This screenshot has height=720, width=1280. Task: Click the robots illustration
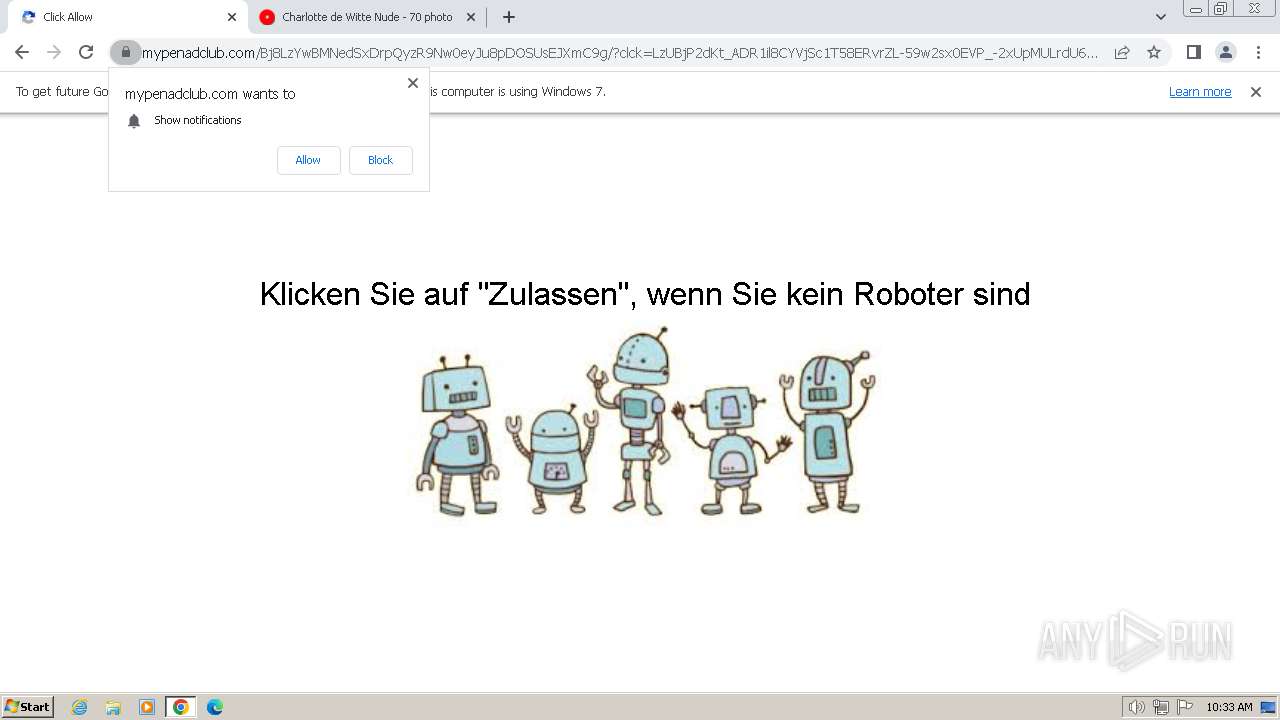point(645,422)
